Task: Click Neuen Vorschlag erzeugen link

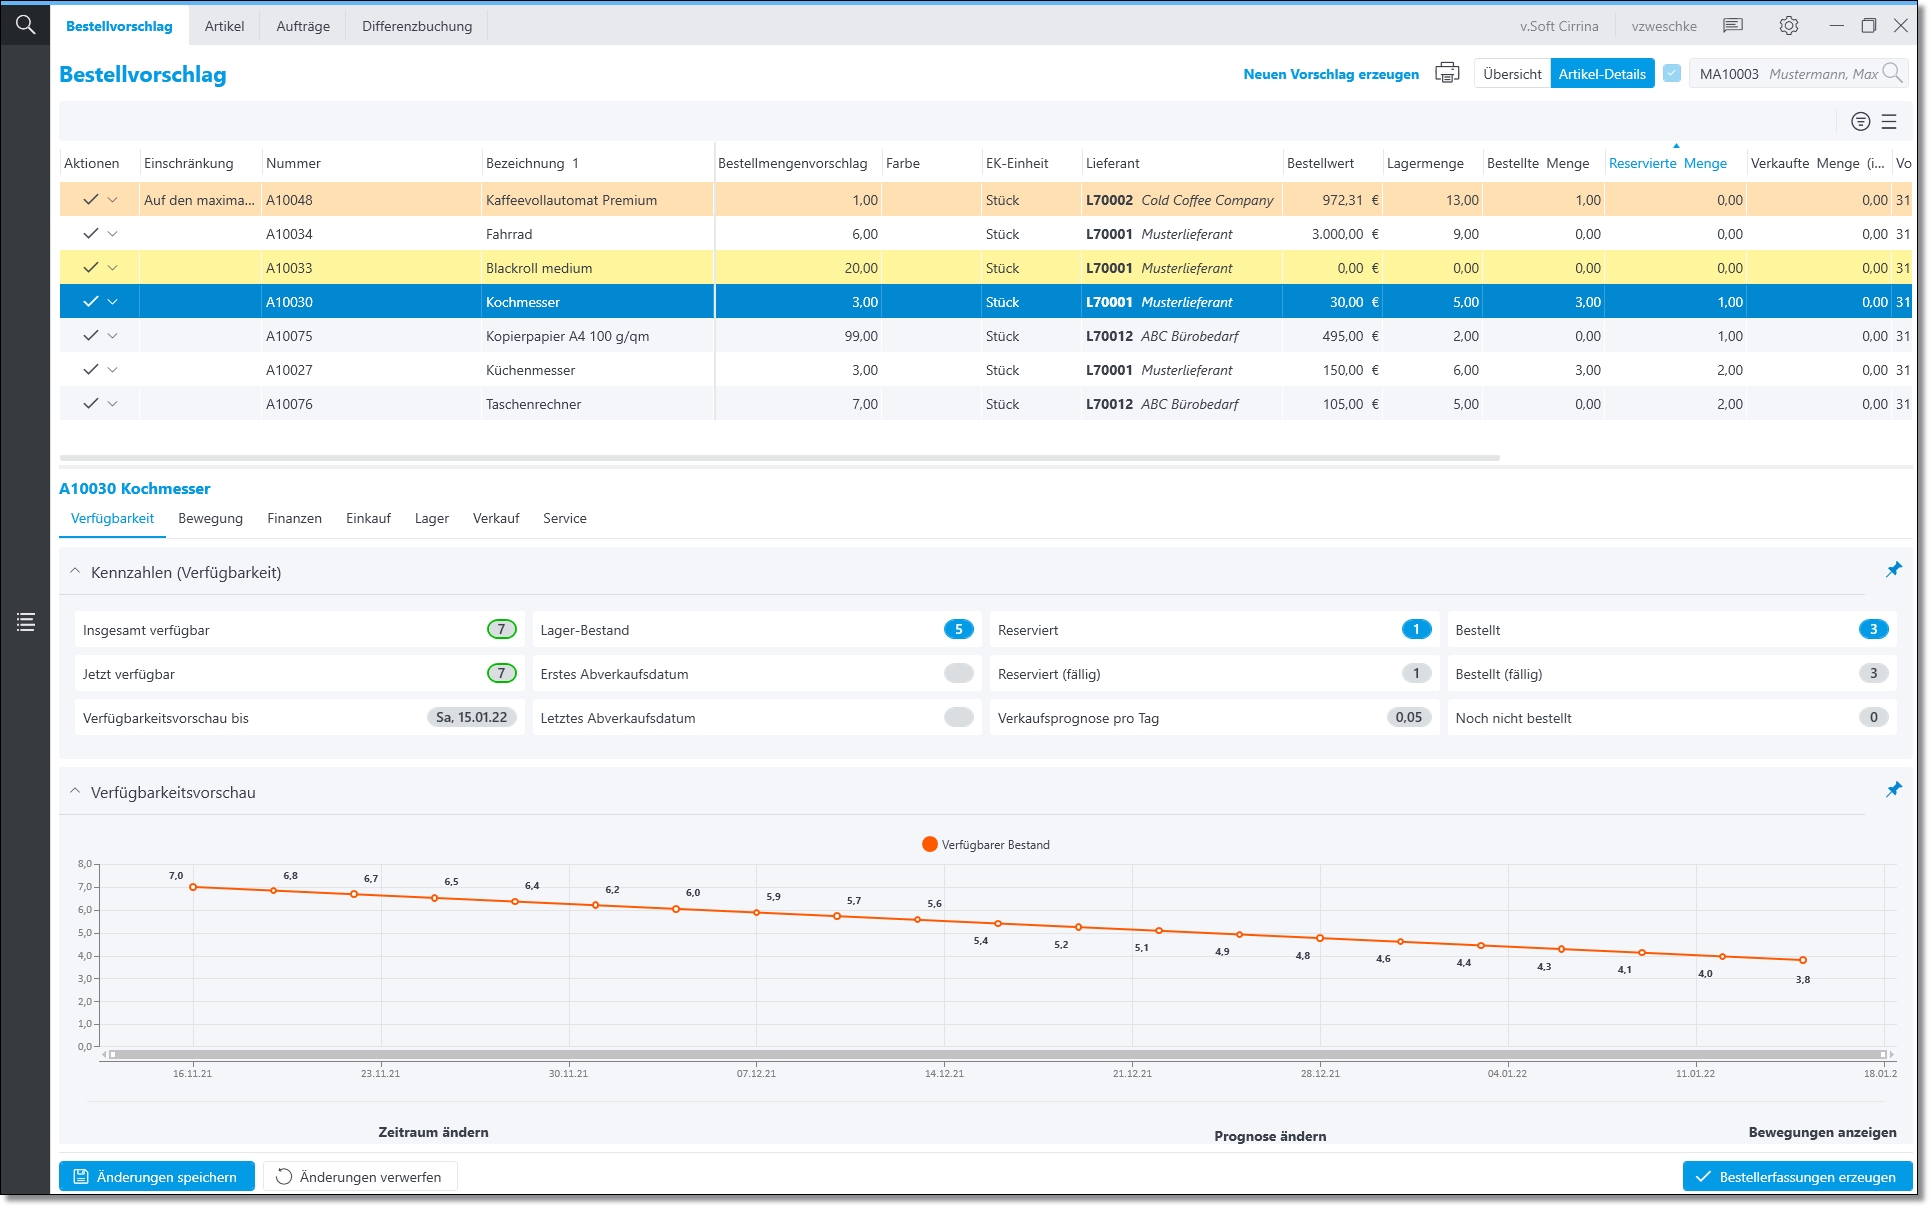Action: [1330, 74]
